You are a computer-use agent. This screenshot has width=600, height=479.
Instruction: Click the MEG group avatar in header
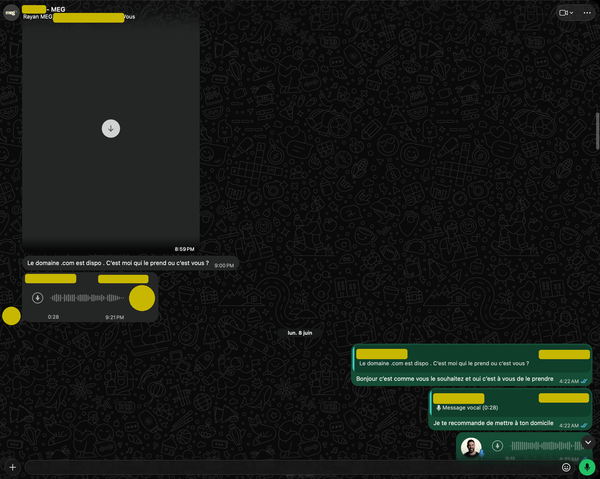tap(11, 13)
